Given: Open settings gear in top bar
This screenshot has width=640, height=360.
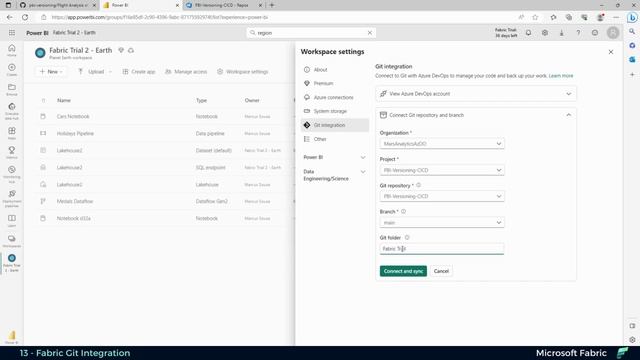Looking at the screenshot, I should (x=545, y=33).
